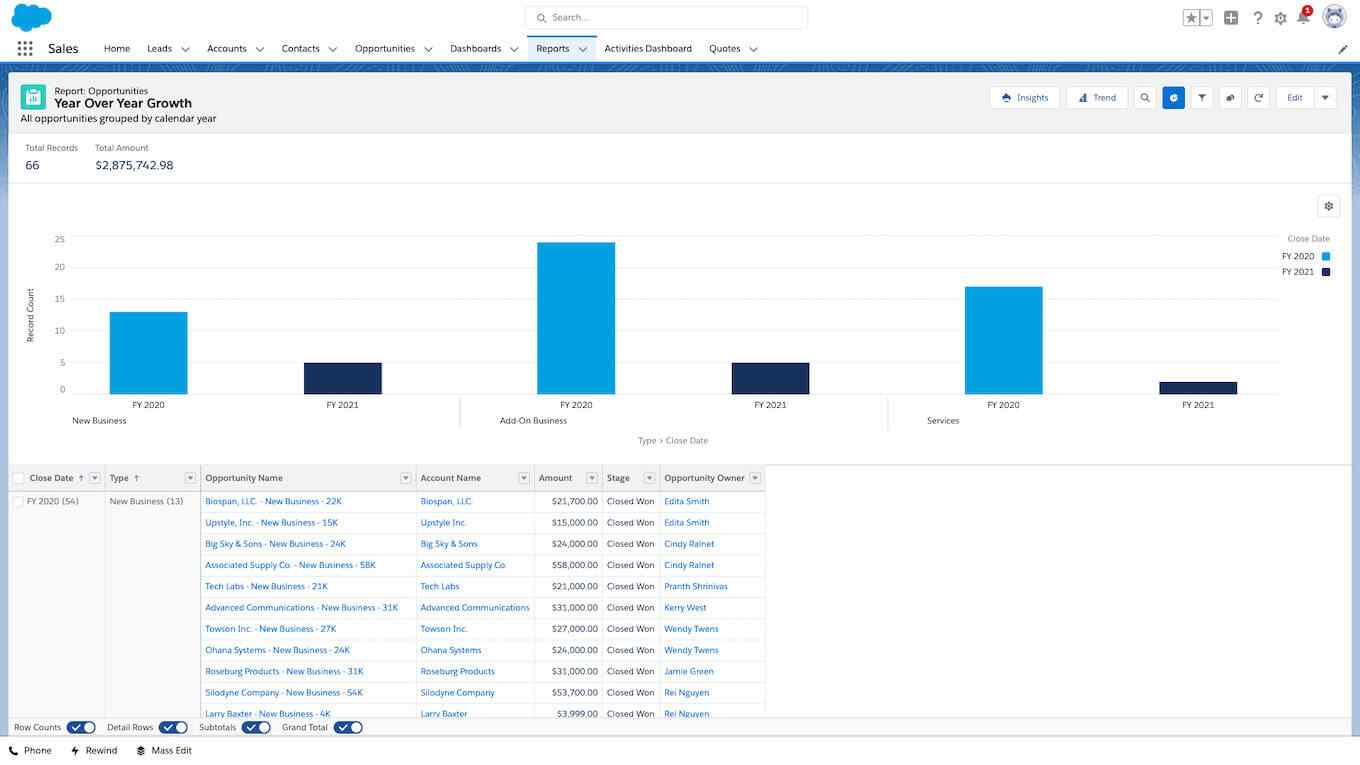Click the report search magnifier icon
The height and width of the screenshot is (765, 1360).
(x=1145, y=97)
